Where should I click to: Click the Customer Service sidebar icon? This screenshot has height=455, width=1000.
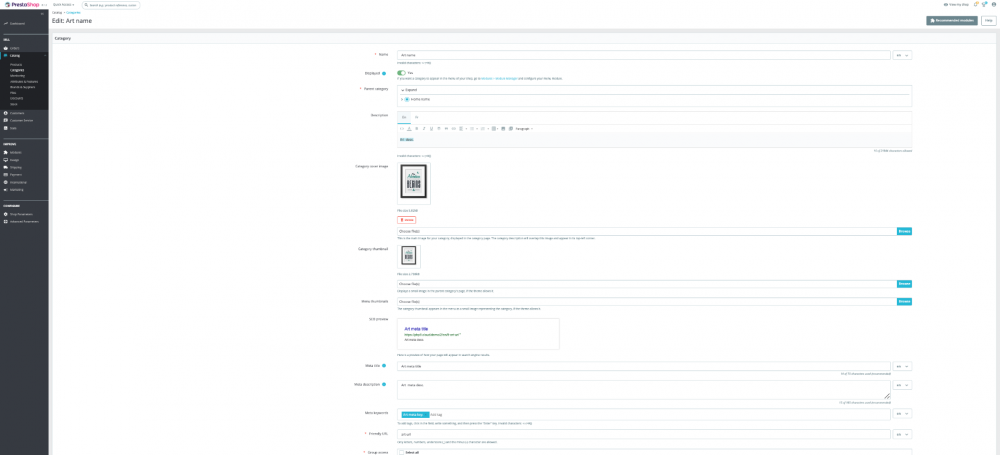[5, 120]
